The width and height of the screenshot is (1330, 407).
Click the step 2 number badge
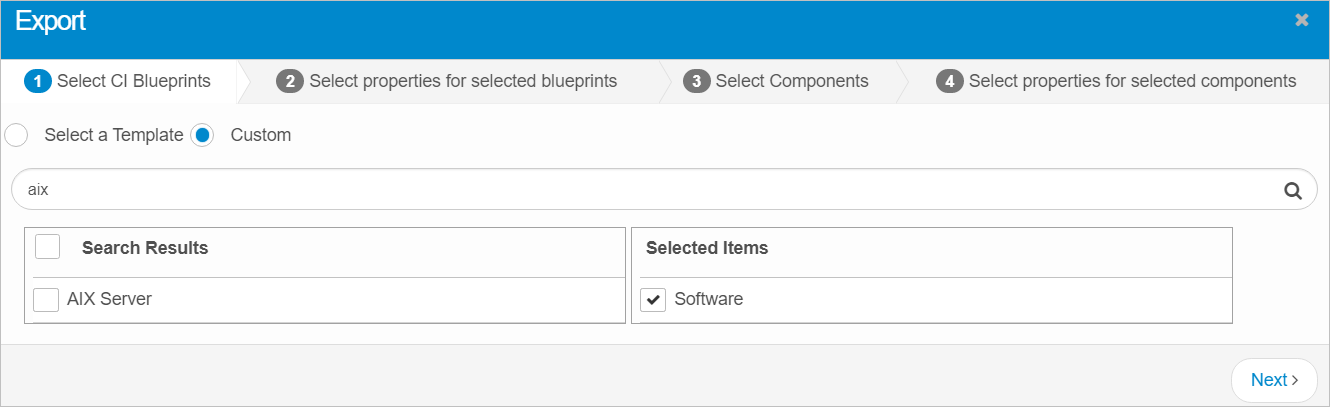pos(289,82)
